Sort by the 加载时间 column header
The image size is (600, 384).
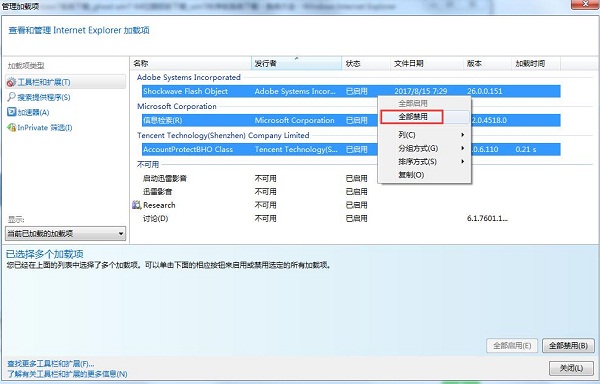click(536, 63)
